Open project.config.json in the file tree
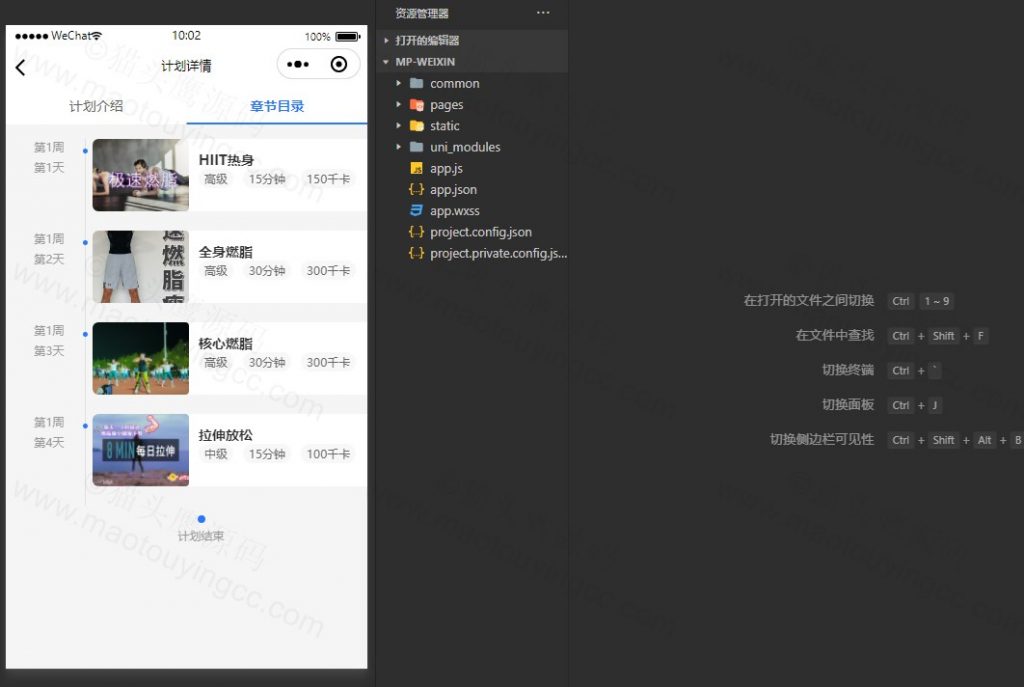Screen dimensions: 1024x687 coord(481,232)
